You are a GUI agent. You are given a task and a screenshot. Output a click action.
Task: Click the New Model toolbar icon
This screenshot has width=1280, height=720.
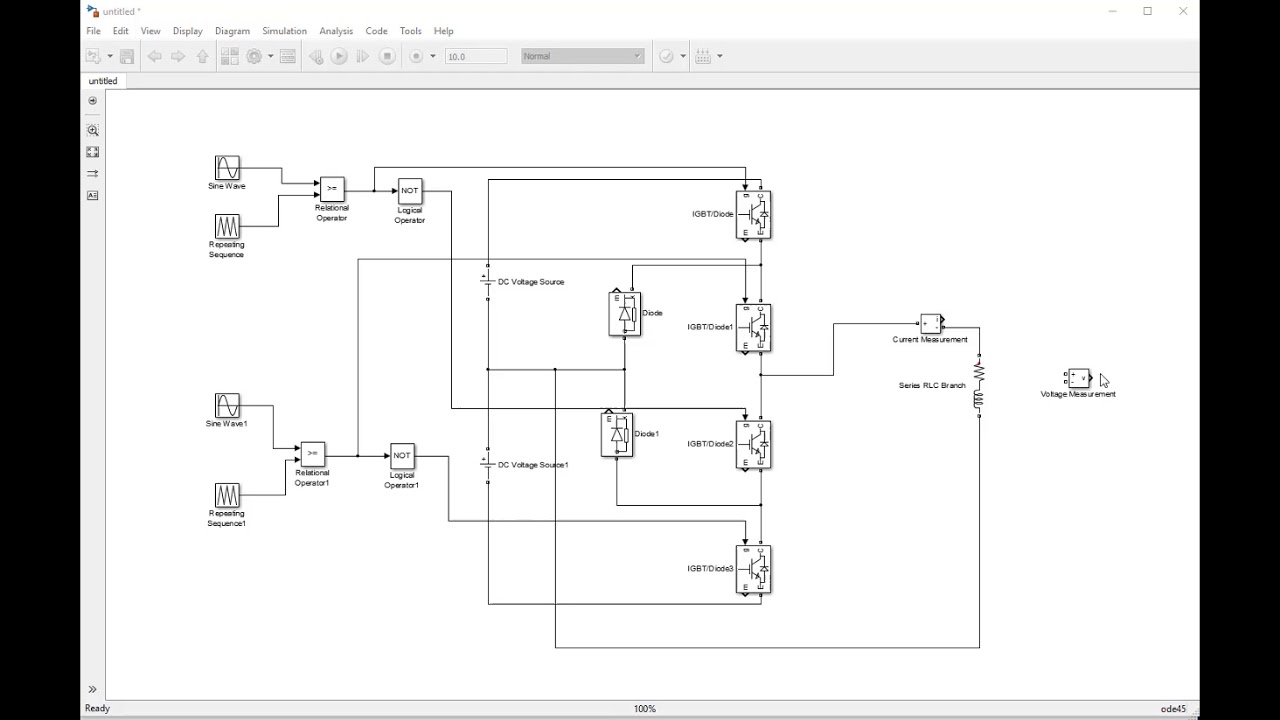[93, 56]
